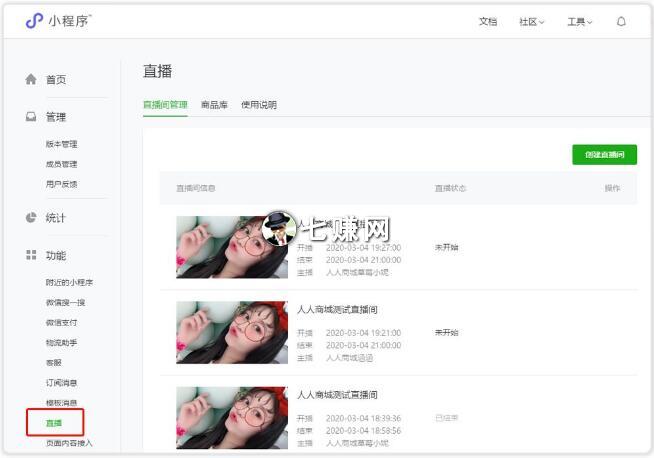Click 未开始 status of the 19:27:00 room
The height and width of the screenshot is (458, 654).
tap(446, 247)
